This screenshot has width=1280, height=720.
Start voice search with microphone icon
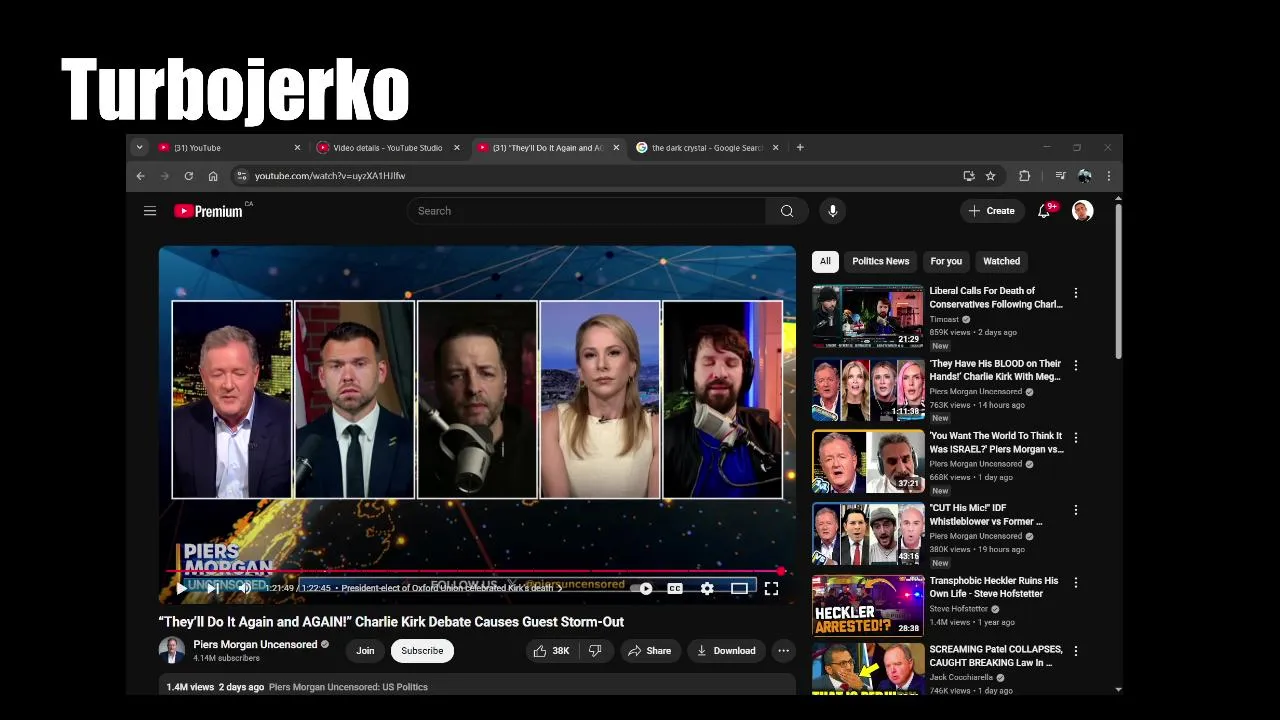click(x=832, y=211)
